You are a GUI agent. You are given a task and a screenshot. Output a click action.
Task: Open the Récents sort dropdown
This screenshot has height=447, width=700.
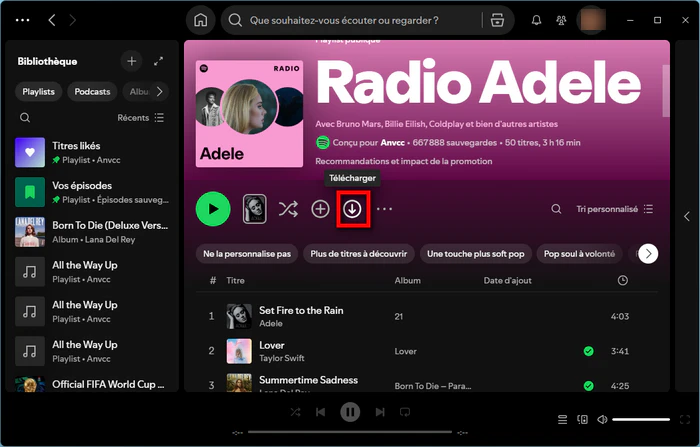141,117
